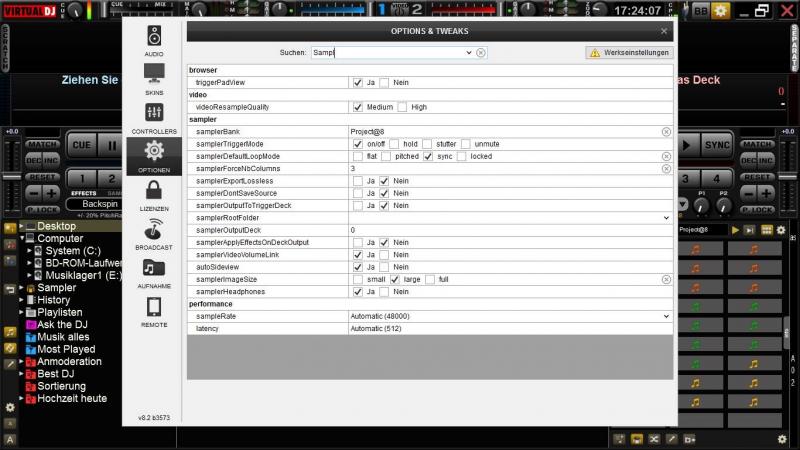
Task: Open the Remote settings section
Action: click(x=154, y=312)
